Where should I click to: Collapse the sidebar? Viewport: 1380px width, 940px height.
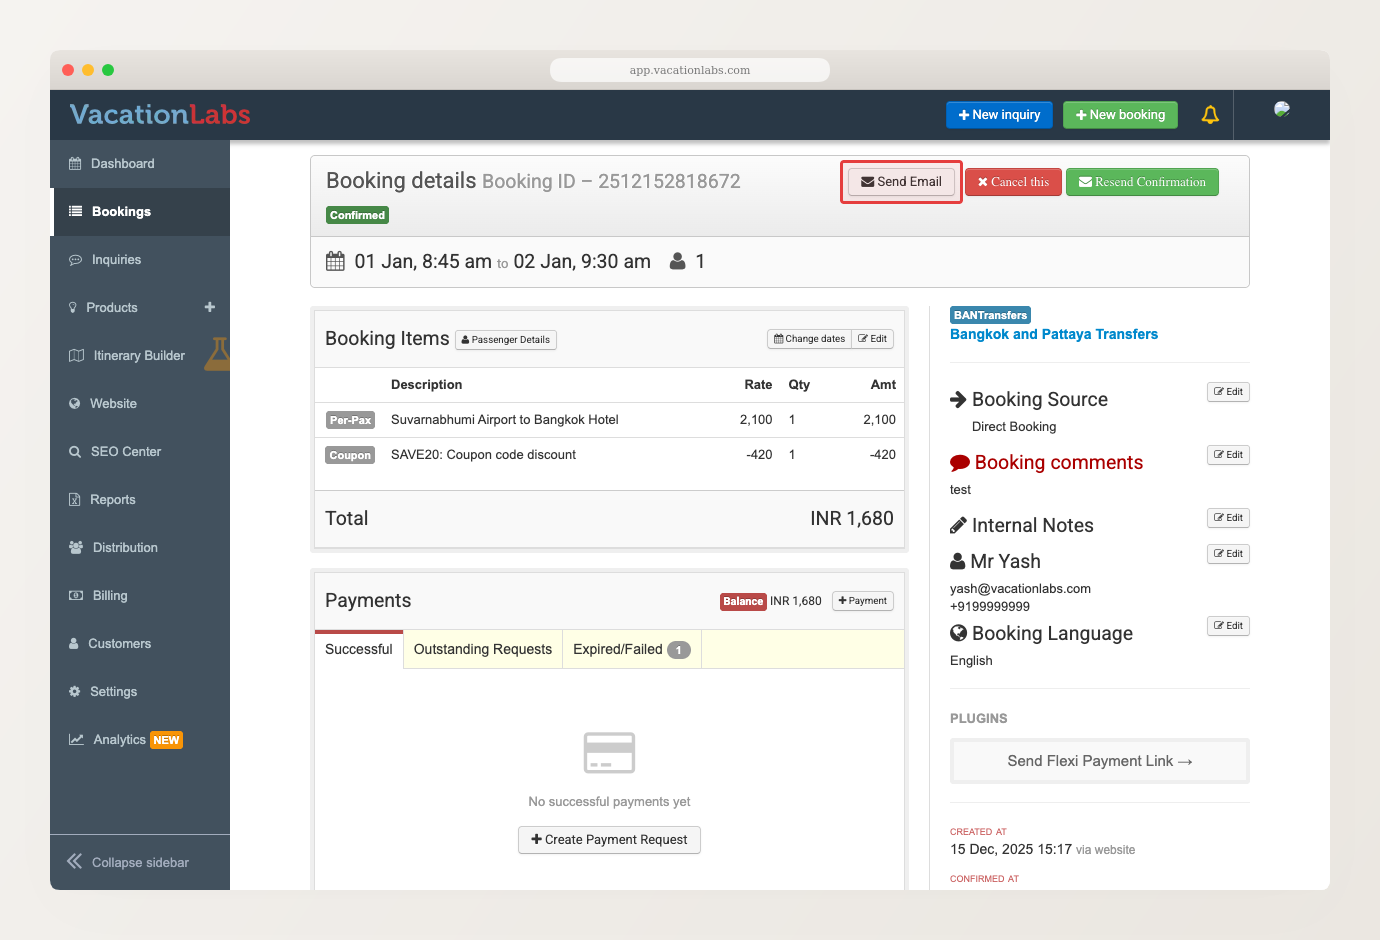point(140,862)
